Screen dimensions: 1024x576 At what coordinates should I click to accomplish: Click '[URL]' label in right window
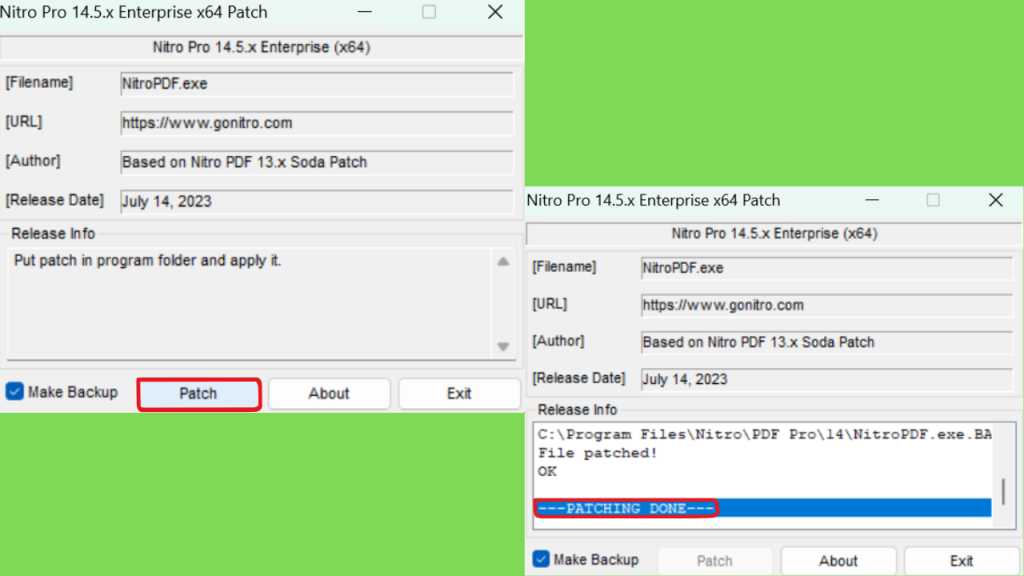tap(550, 304)
